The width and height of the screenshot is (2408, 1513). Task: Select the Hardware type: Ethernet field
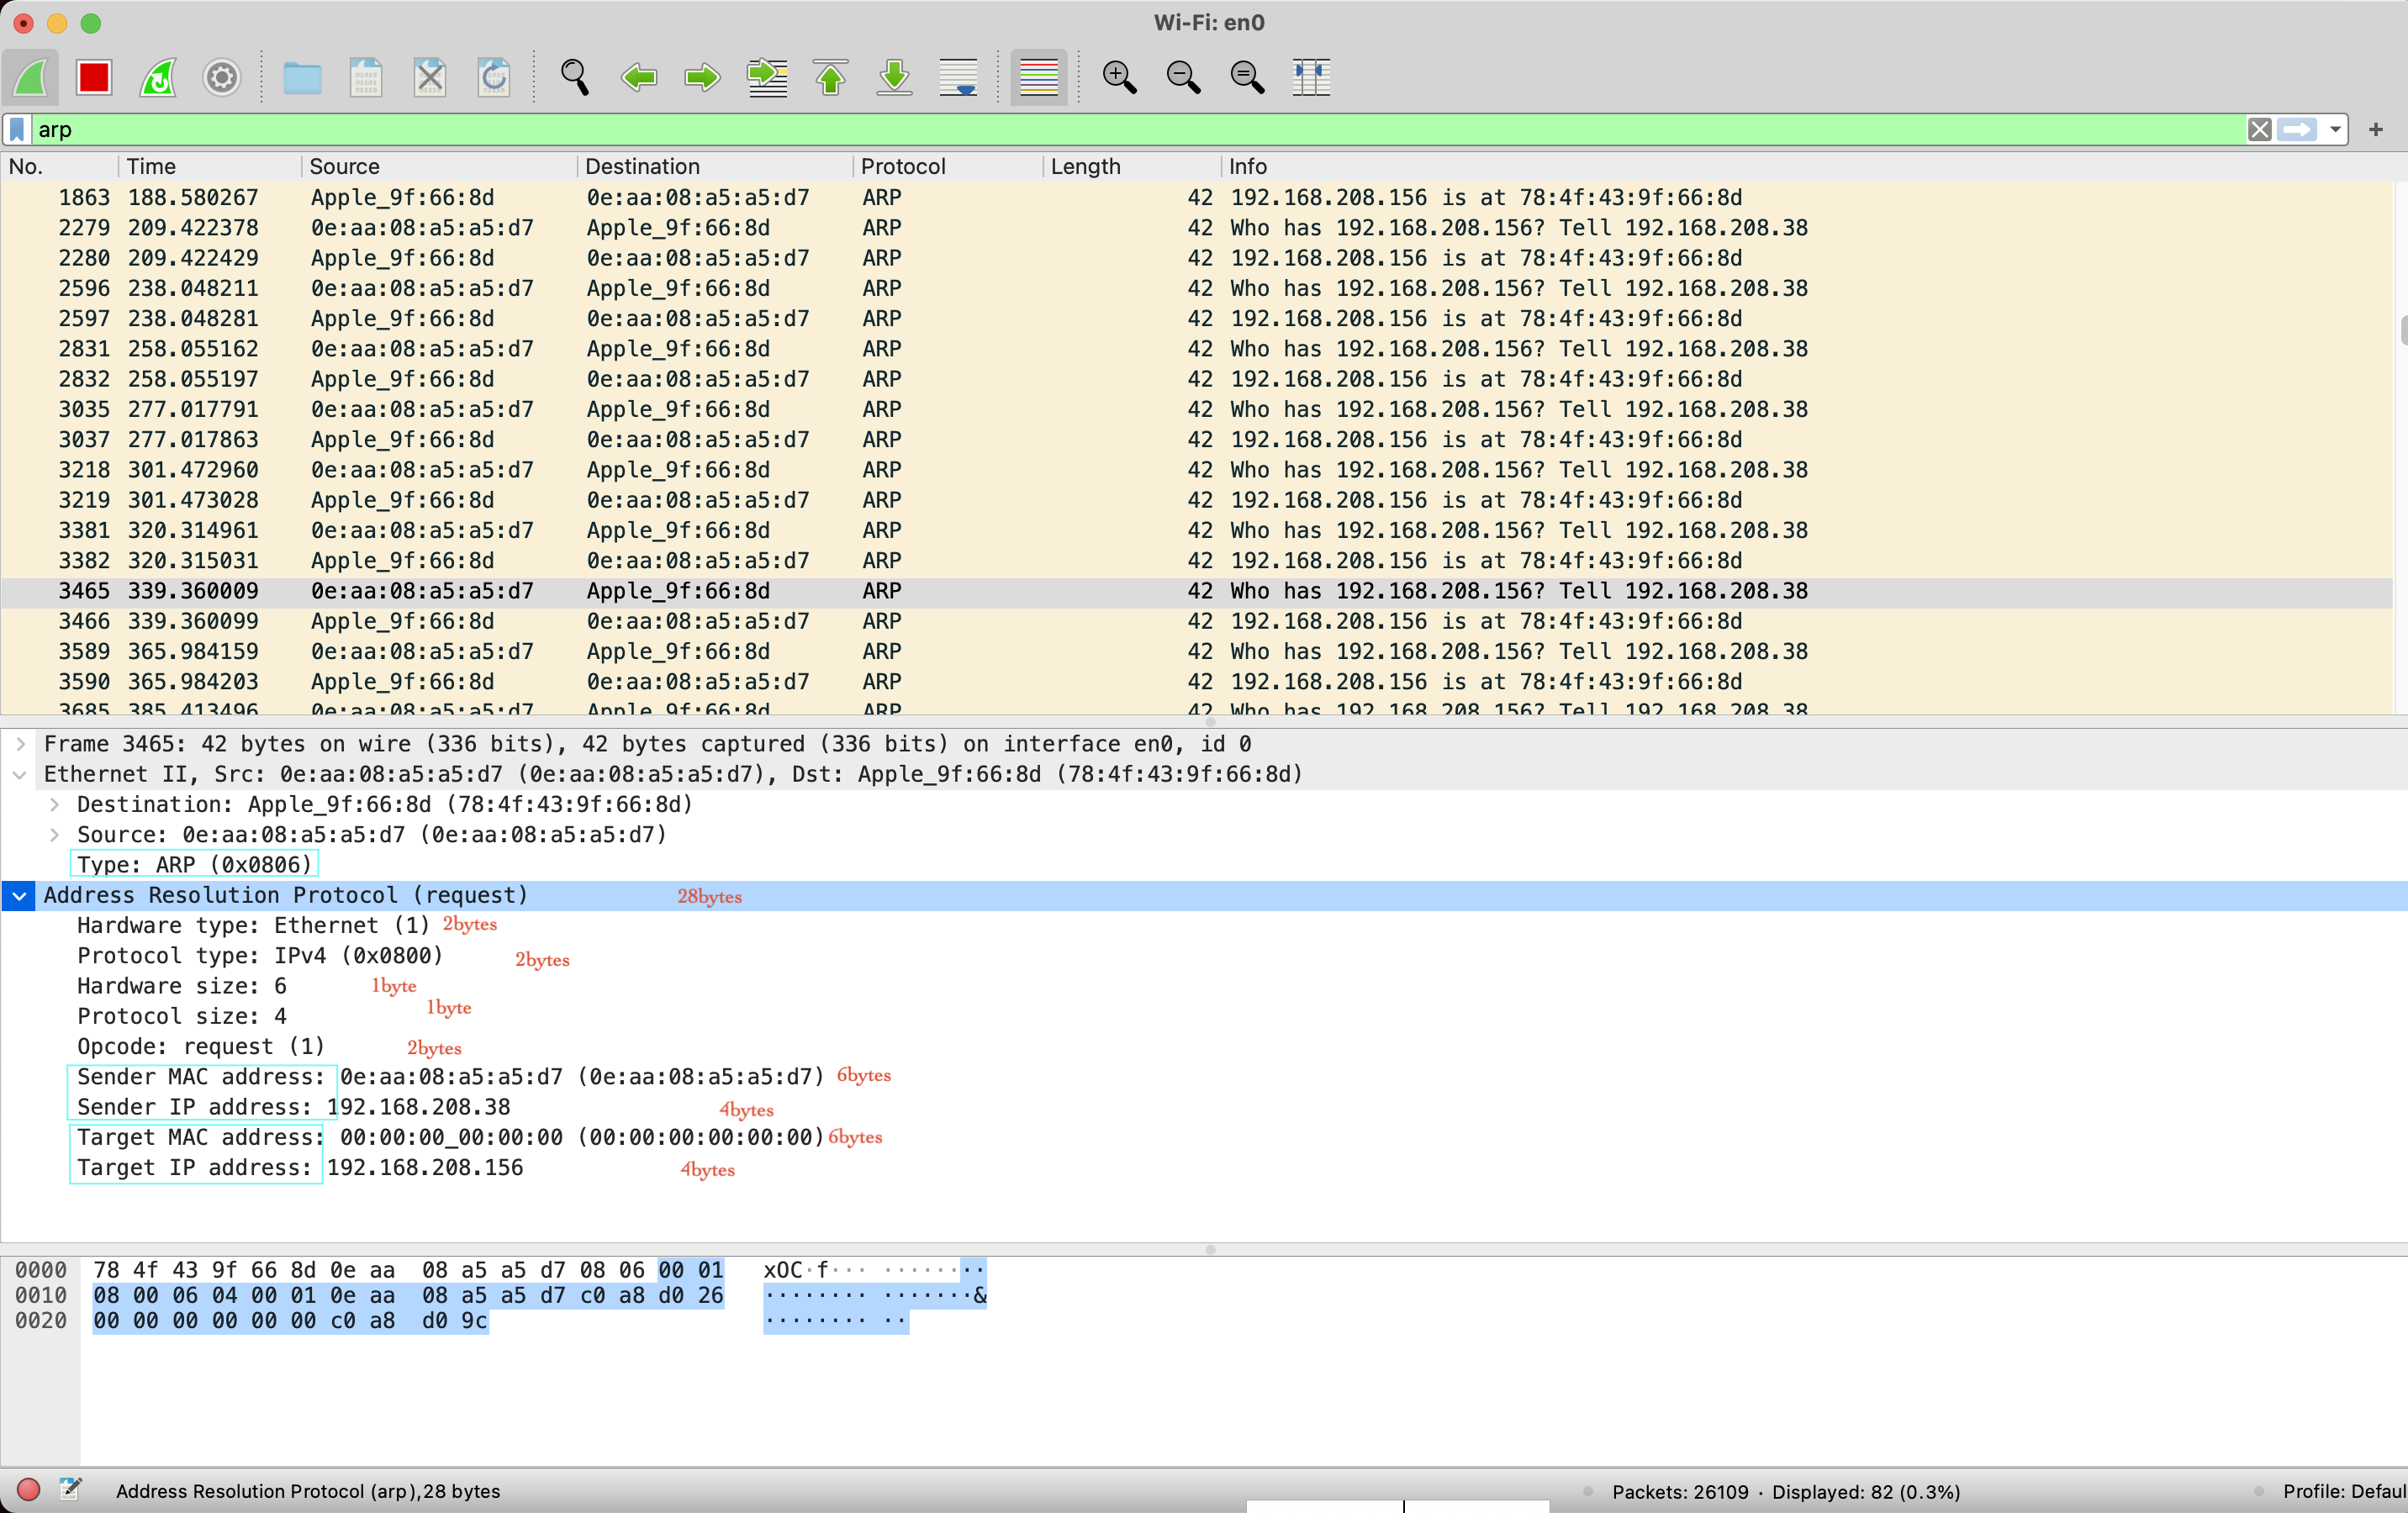(x=253, y=925)
